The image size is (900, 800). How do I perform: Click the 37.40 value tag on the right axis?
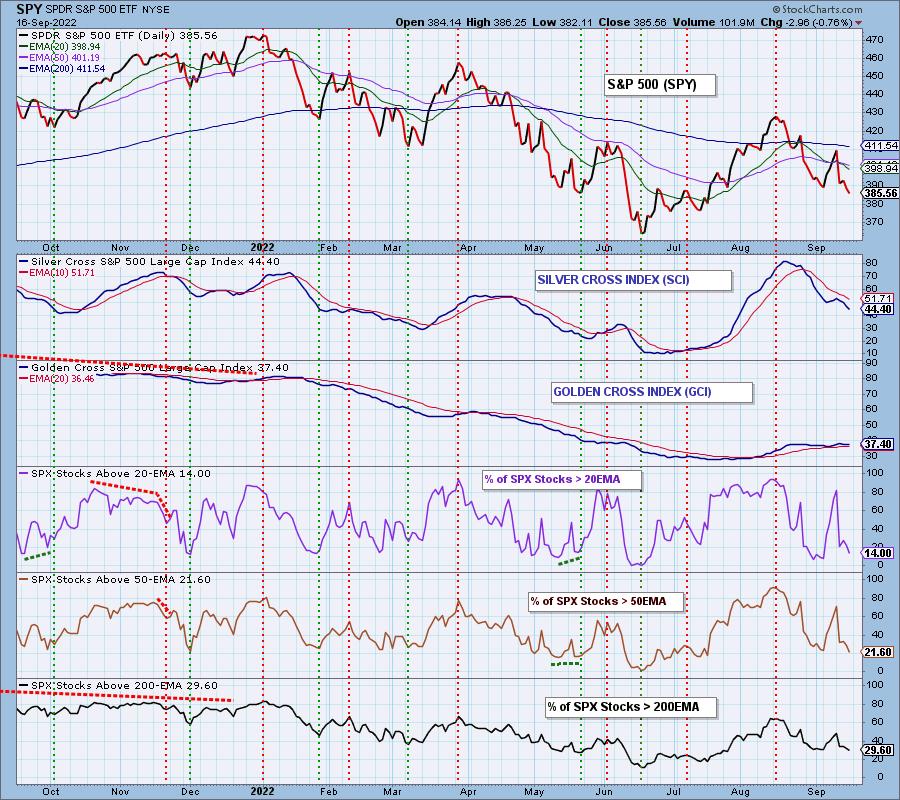[x=878, y=444]
